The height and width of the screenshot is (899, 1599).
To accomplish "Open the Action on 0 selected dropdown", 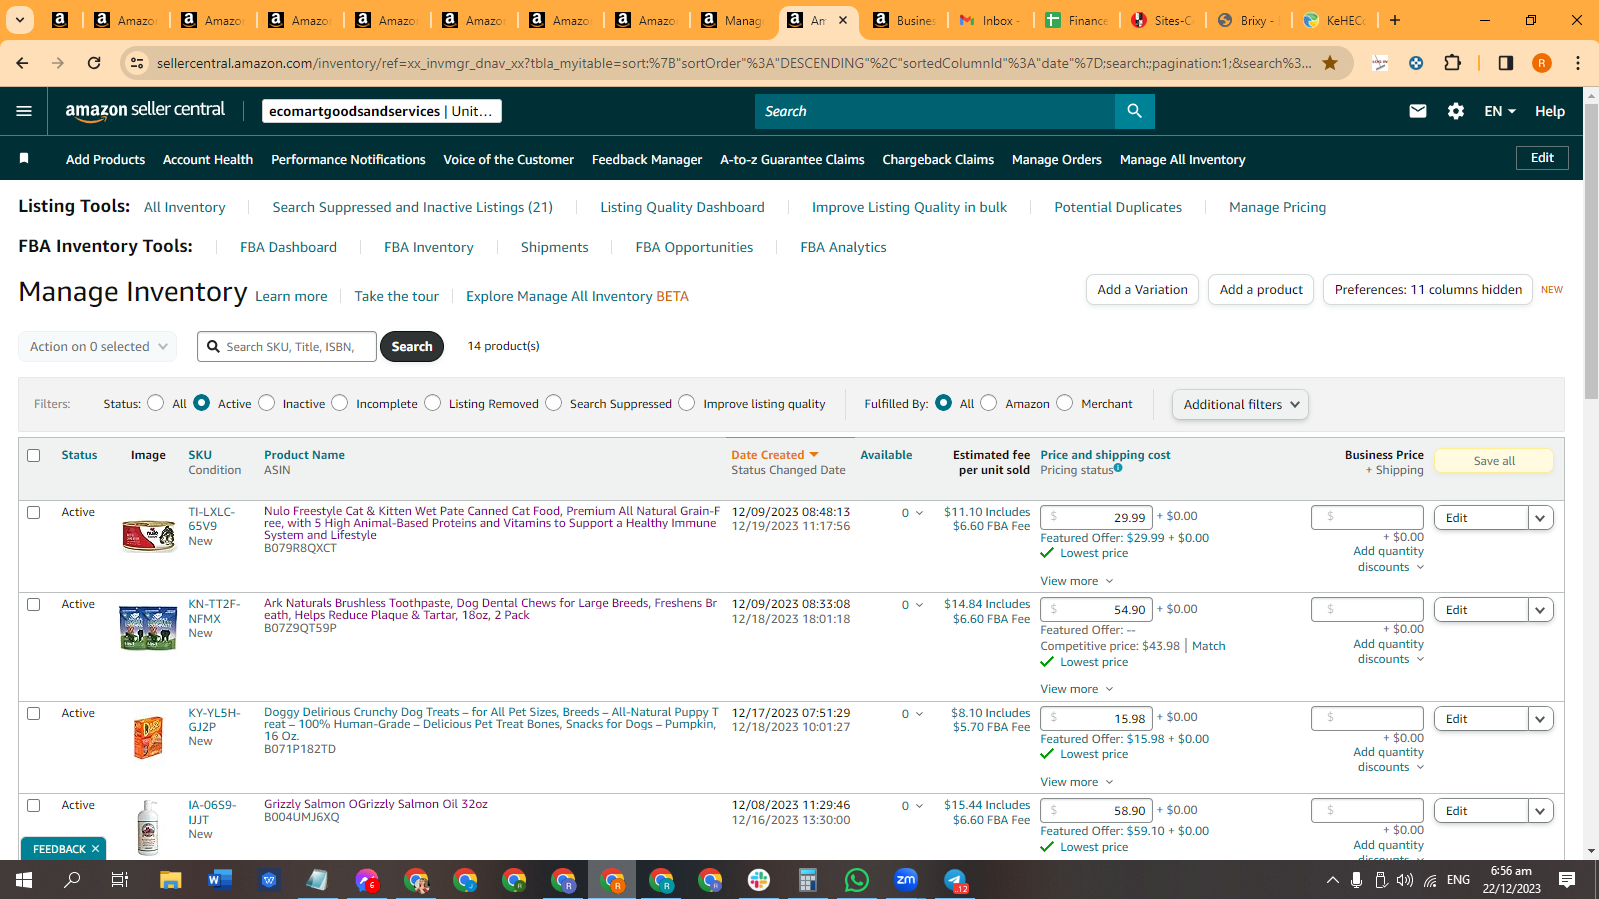I will click(98, 347).
